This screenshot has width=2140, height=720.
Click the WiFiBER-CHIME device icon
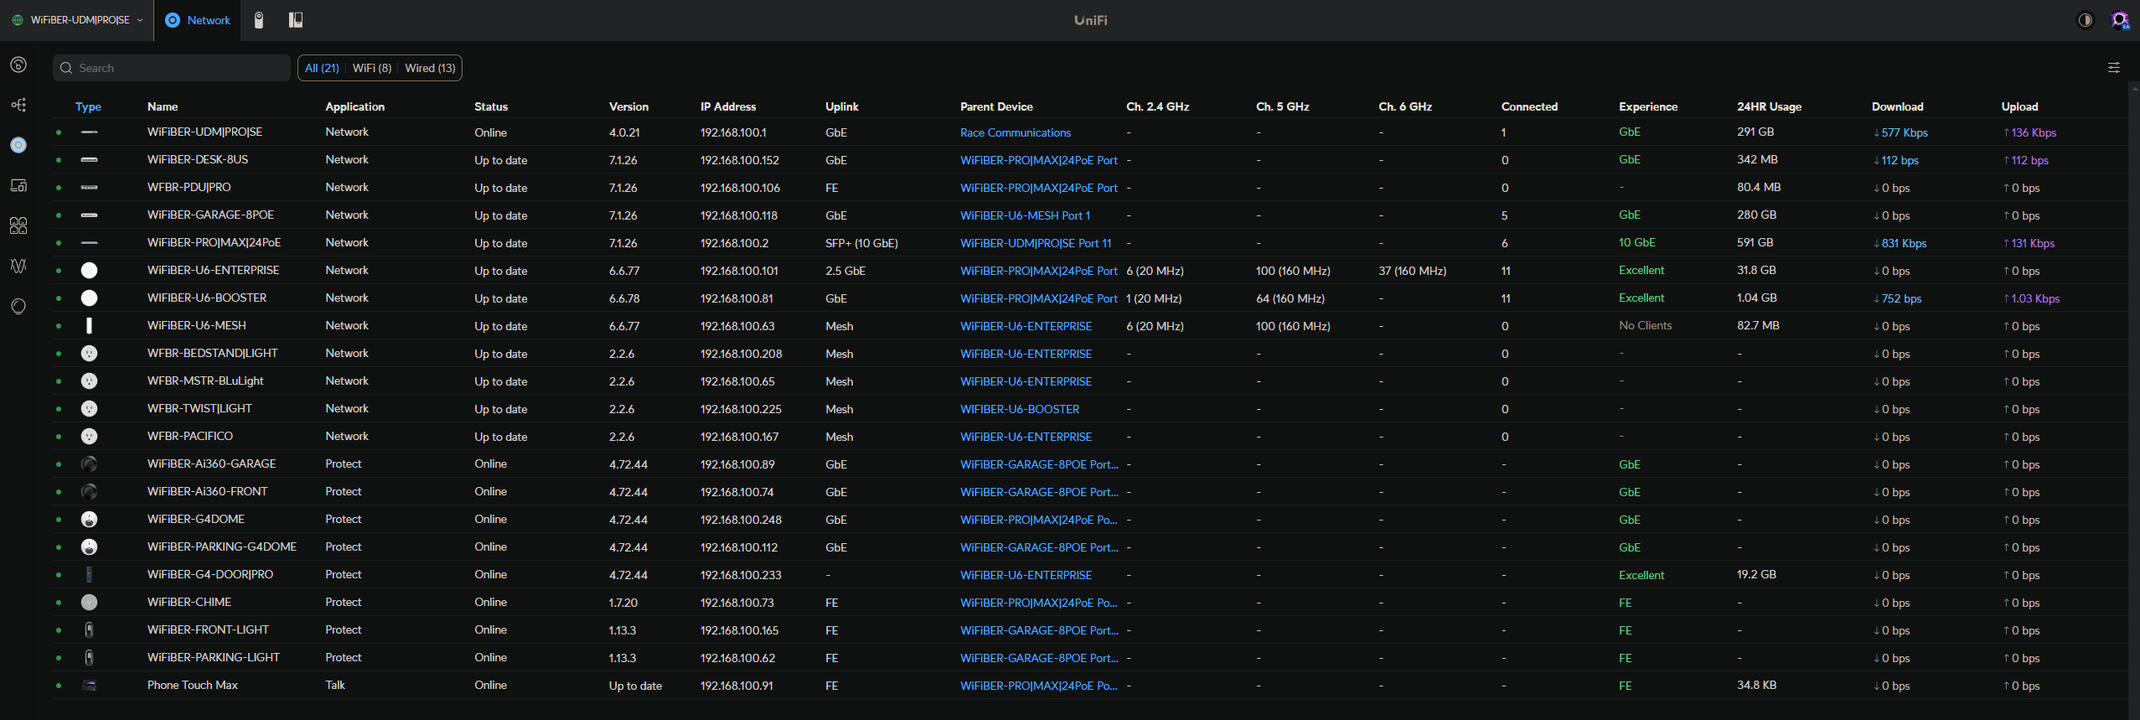tap(89, 602)
